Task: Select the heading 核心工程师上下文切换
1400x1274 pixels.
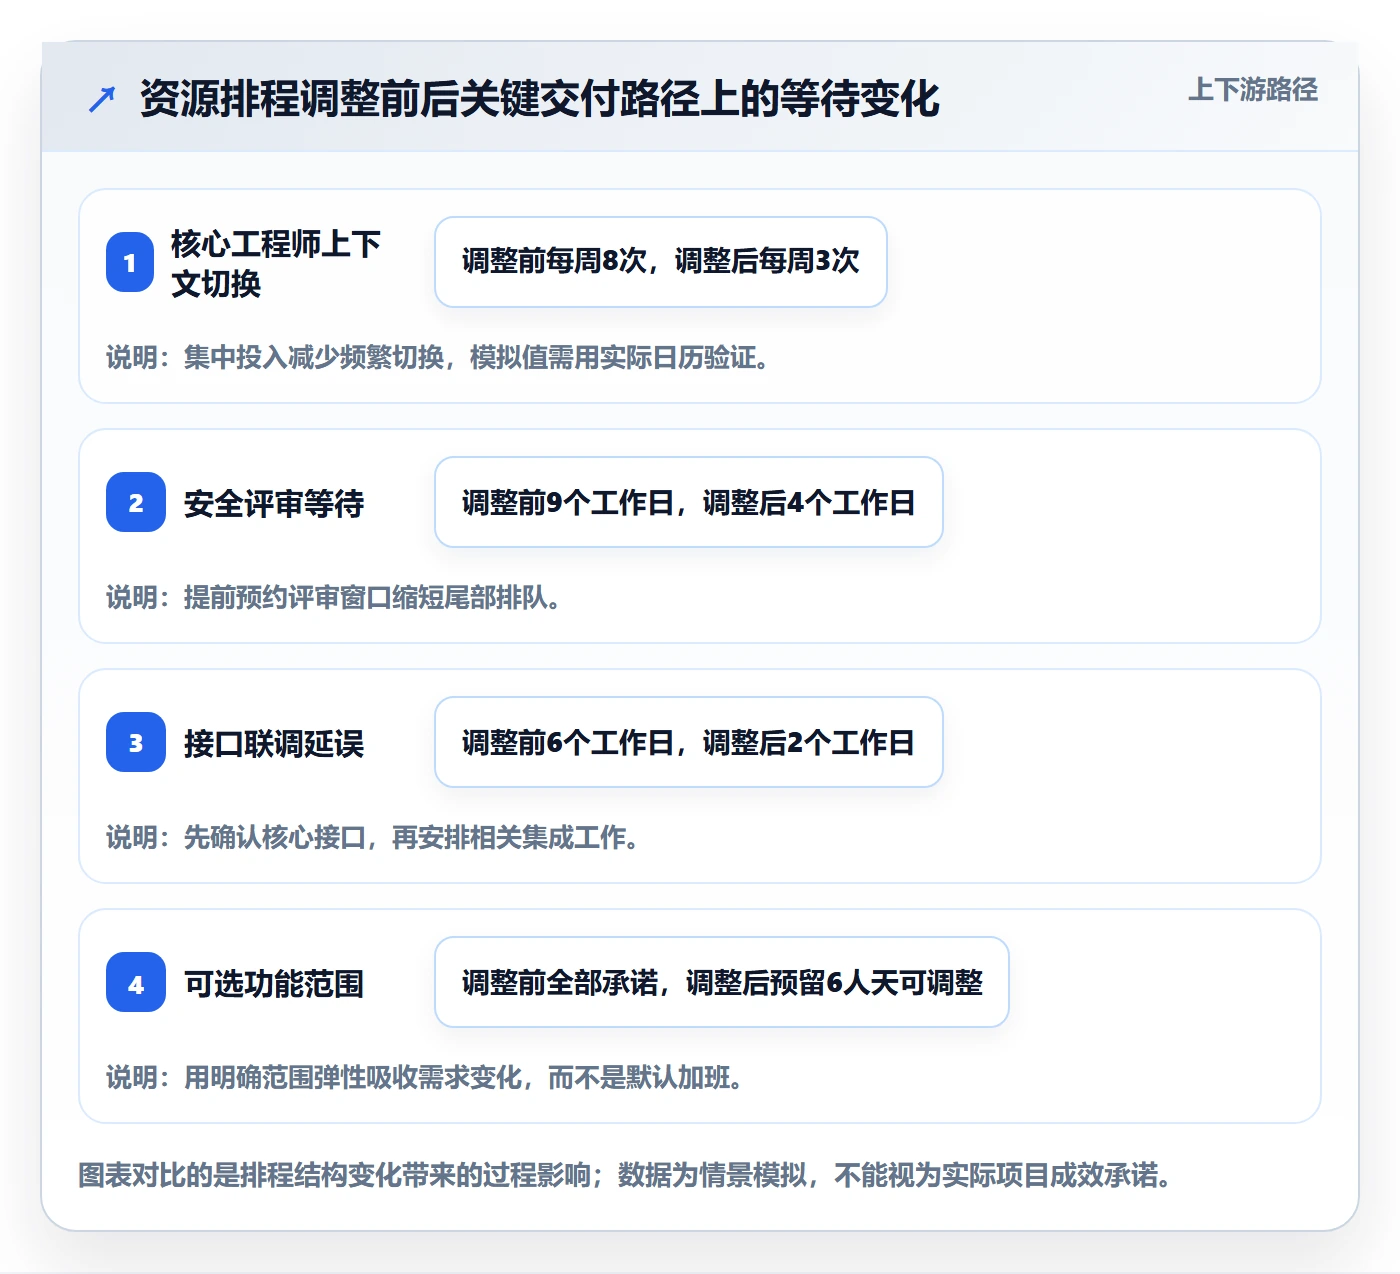Action: (x=275, y=263)
